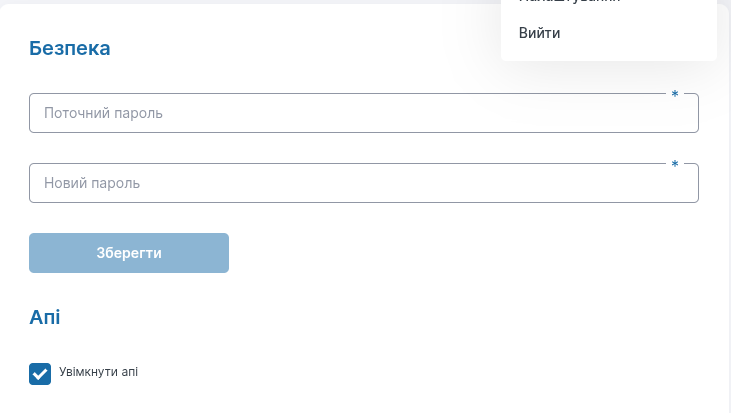Click the 'Поточний пароль' placeholder text

pos(103,114)
